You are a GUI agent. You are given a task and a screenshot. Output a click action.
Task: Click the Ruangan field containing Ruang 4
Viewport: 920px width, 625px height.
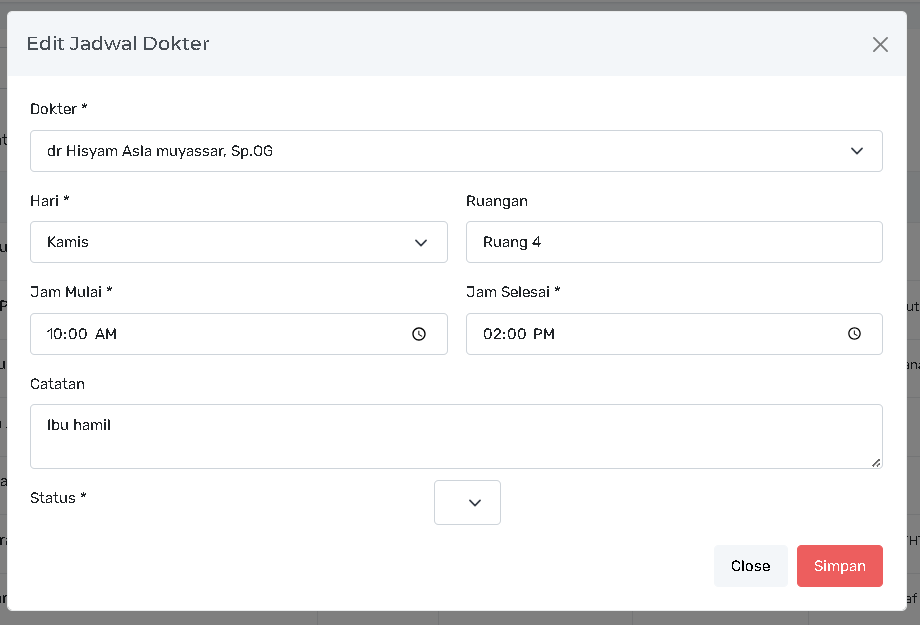coord(673,242)
